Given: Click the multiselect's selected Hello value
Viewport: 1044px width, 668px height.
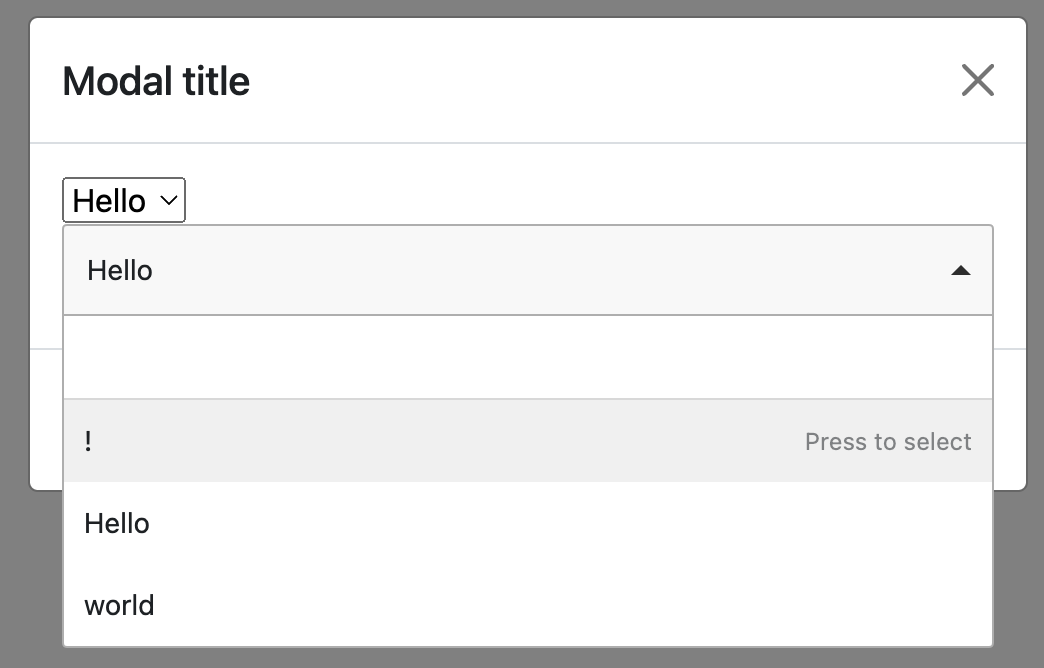Looking at the screenshot, I should click(120, 270).
